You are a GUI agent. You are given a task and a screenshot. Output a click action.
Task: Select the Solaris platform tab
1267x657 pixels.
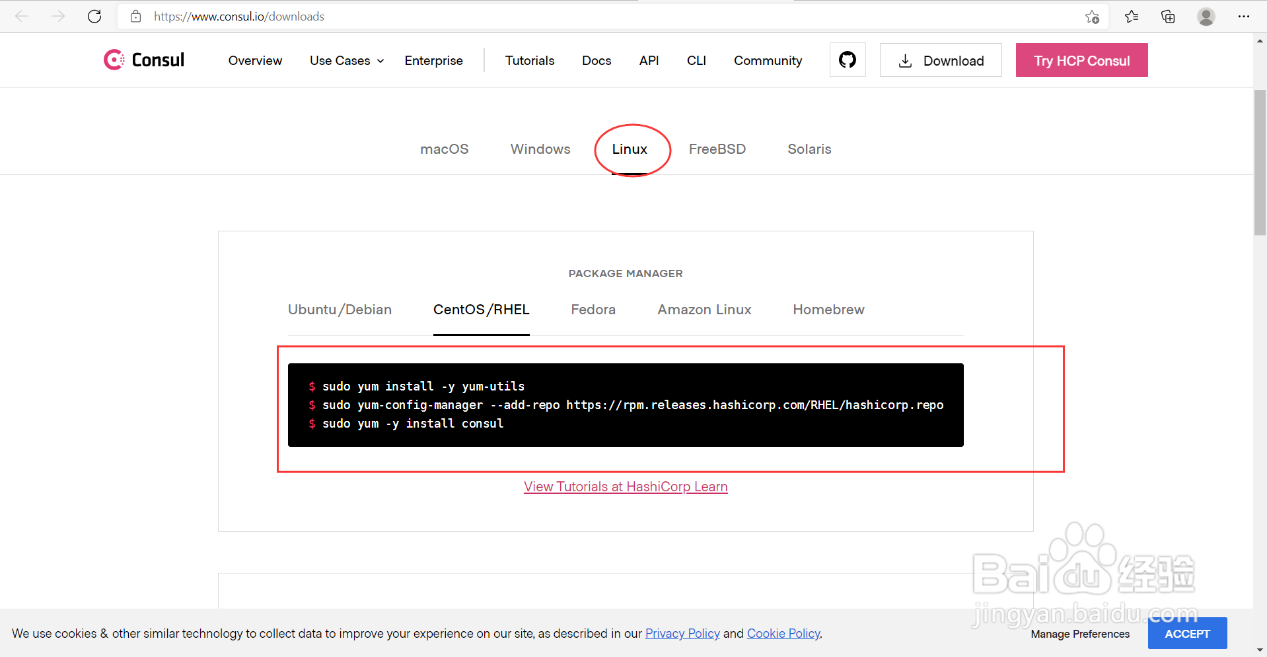tap(809, 149)
